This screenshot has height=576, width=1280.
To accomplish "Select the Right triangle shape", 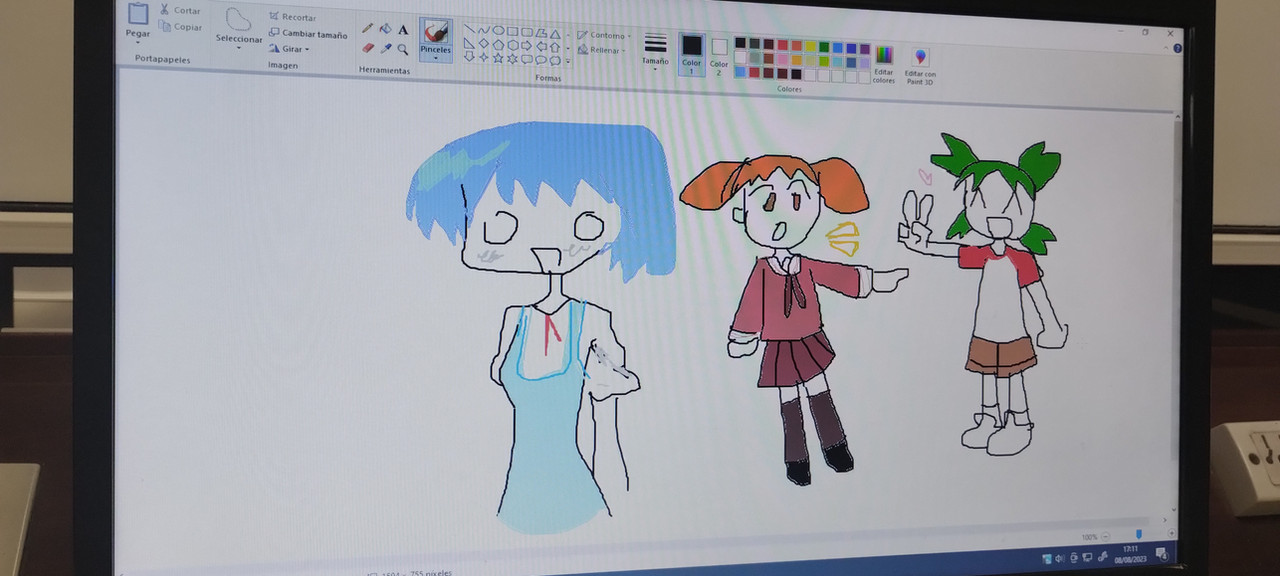I will (x=469, y=43).
